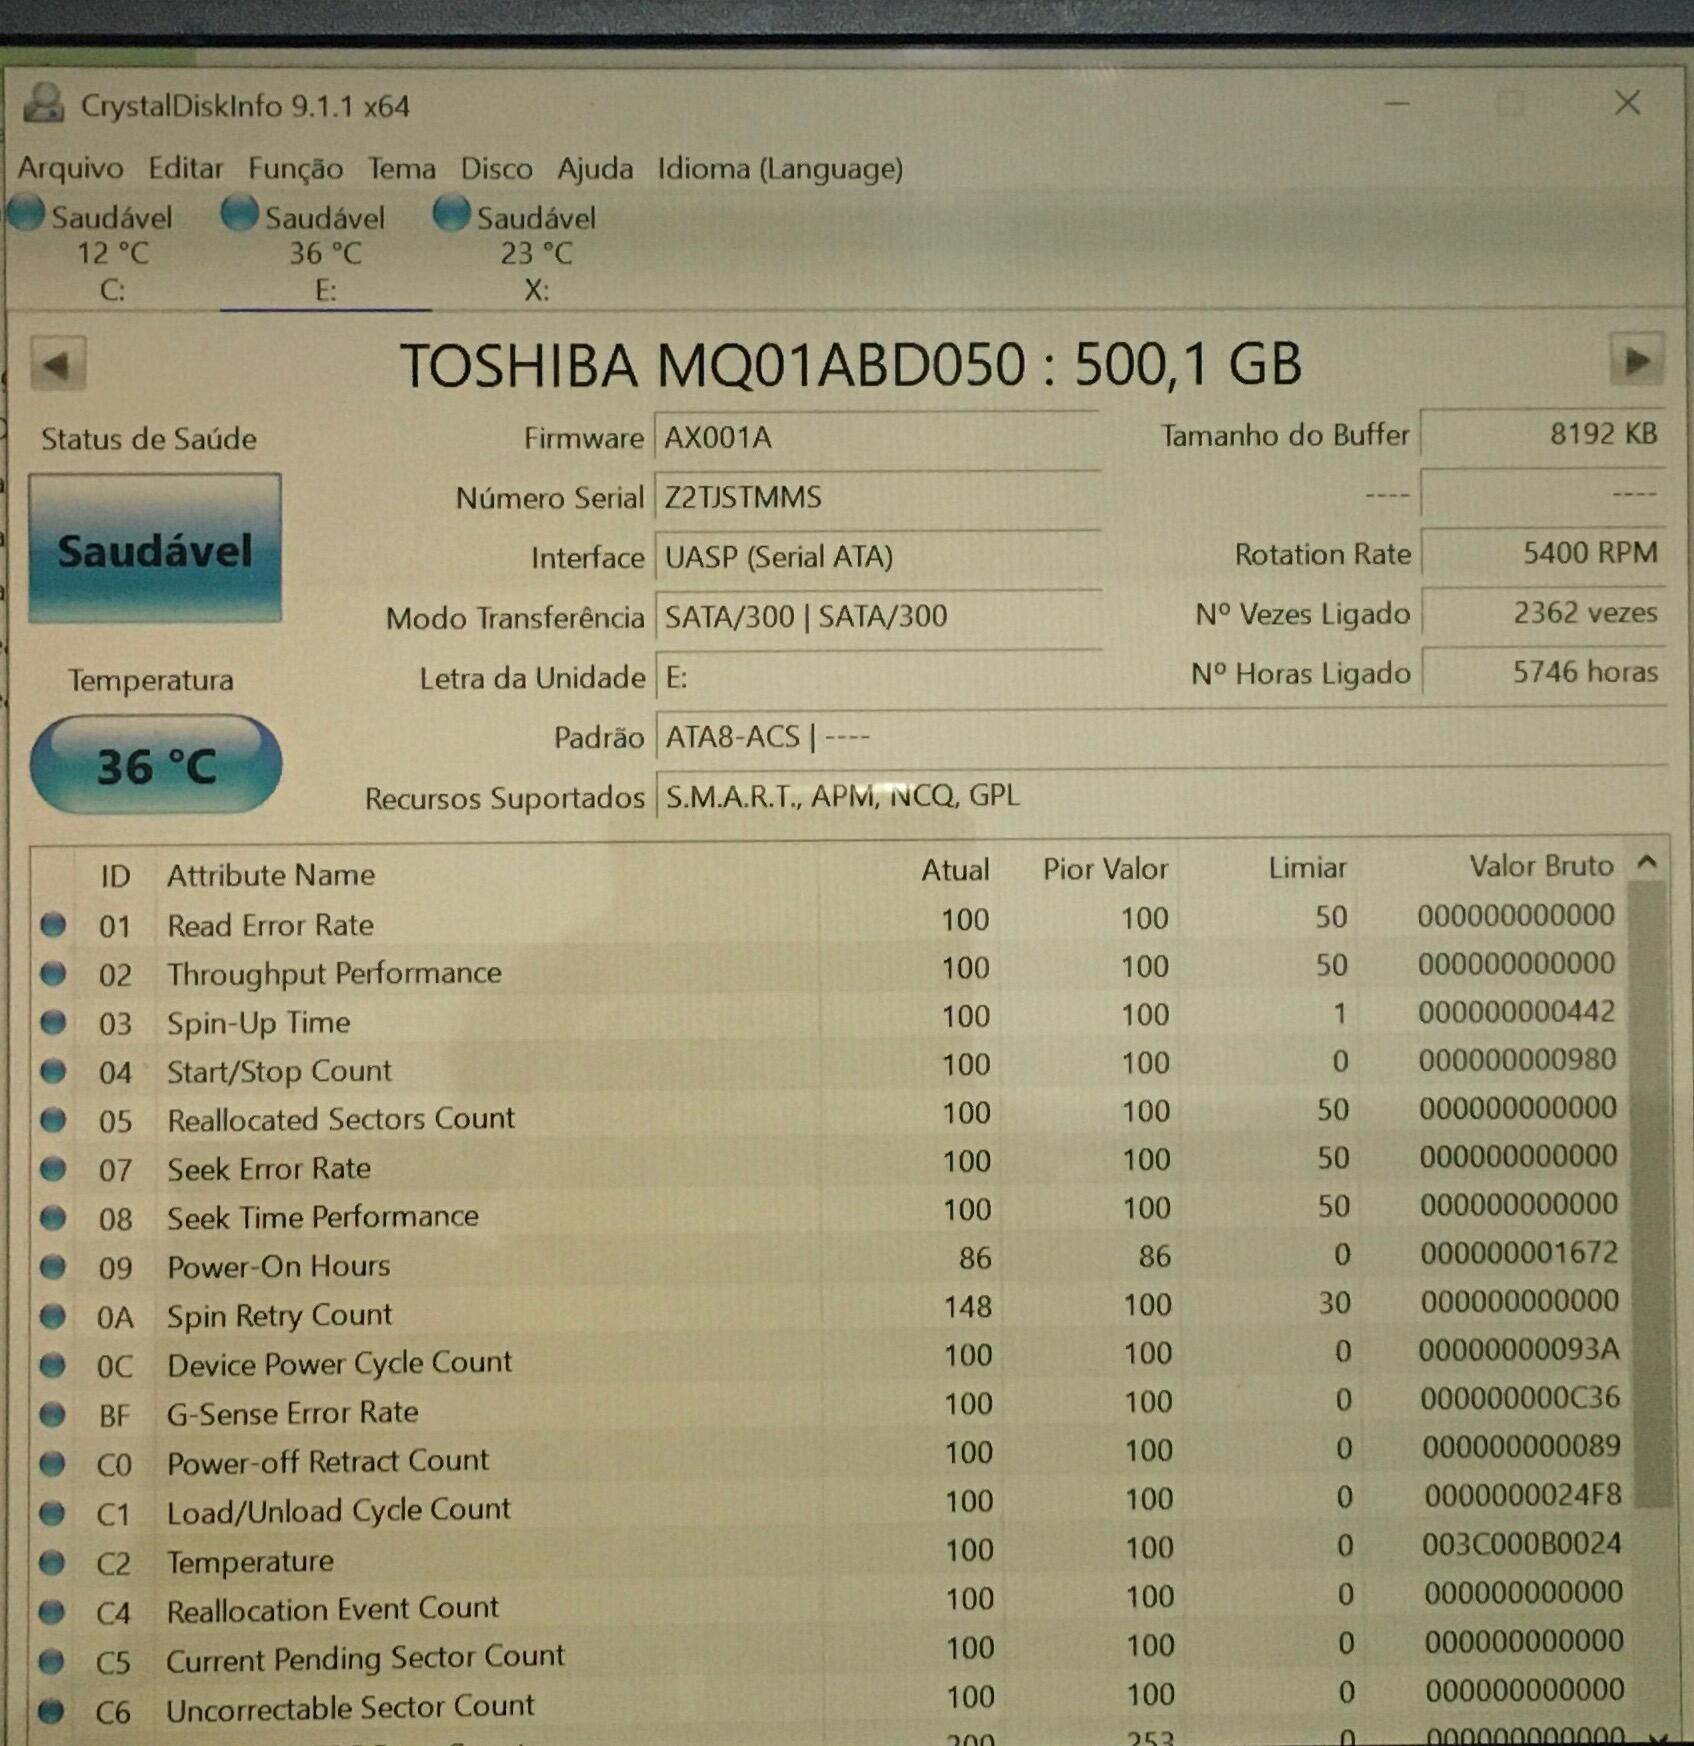Switch to the C: drive tab

click(112, 252)
